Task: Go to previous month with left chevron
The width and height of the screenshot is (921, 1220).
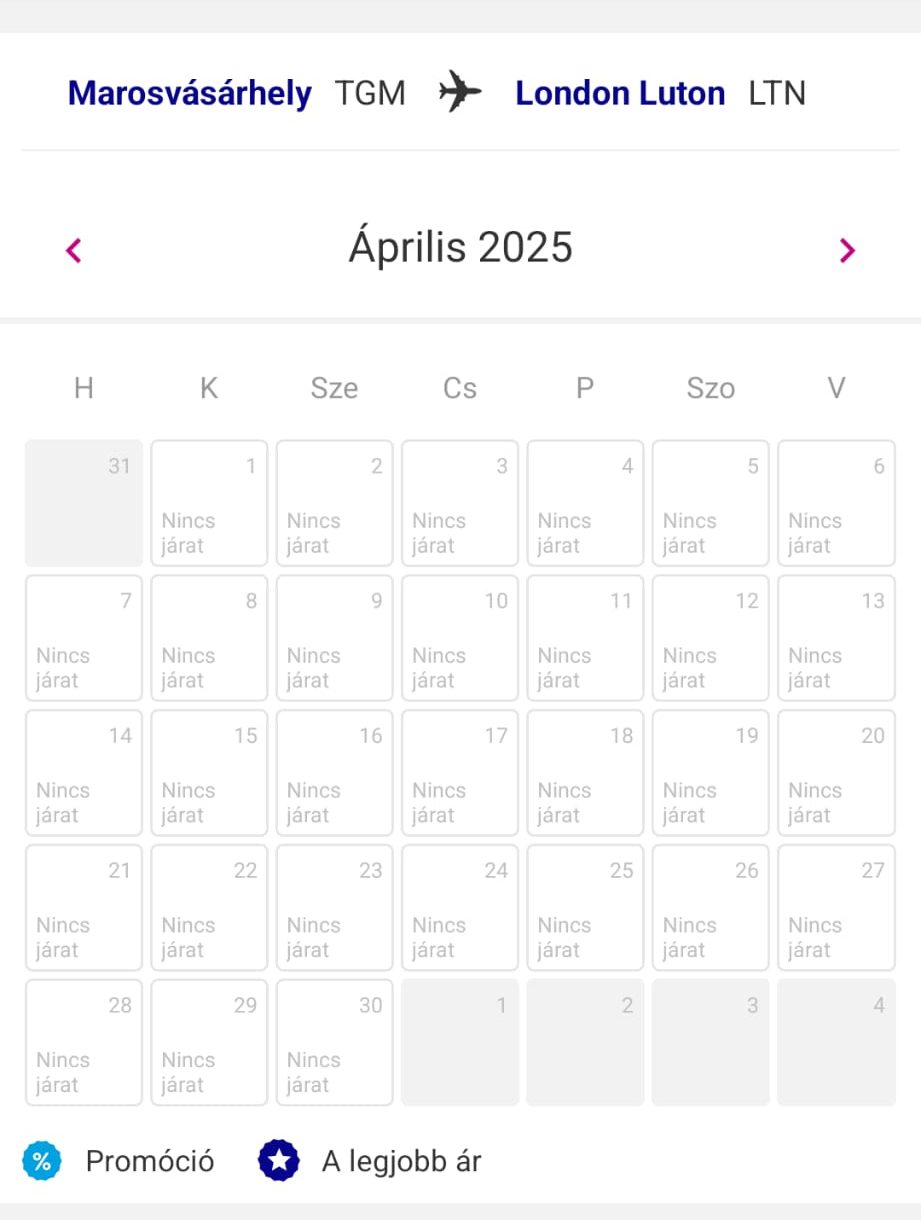Action: click(x=73, y=250)
